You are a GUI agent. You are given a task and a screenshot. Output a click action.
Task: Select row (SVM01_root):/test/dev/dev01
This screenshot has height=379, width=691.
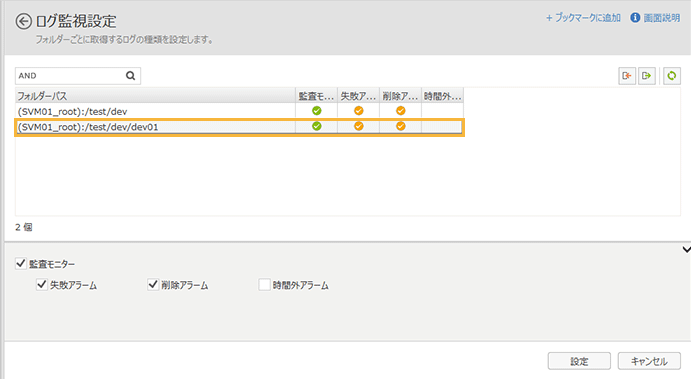point(239,127)
